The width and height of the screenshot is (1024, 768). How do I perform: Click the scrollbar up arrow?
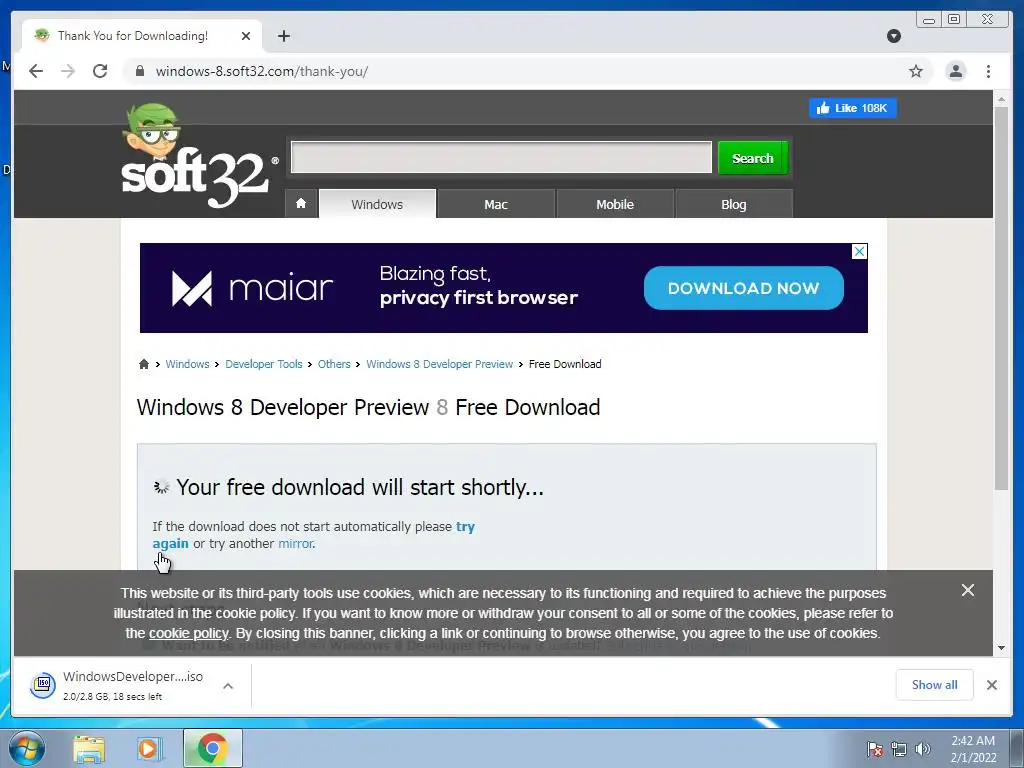(1001, 99)
